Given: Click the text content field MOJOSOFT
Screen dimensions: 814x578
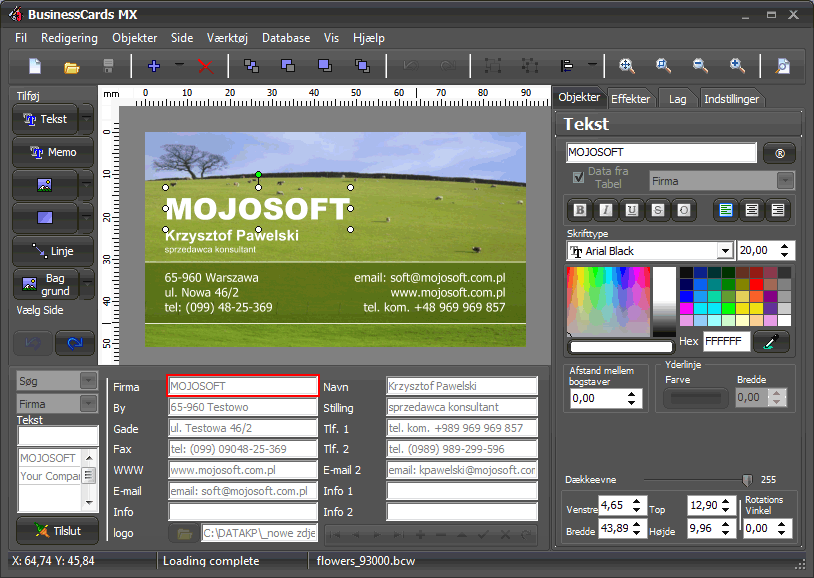Looking at the screenshot, I should coord(661,153).
